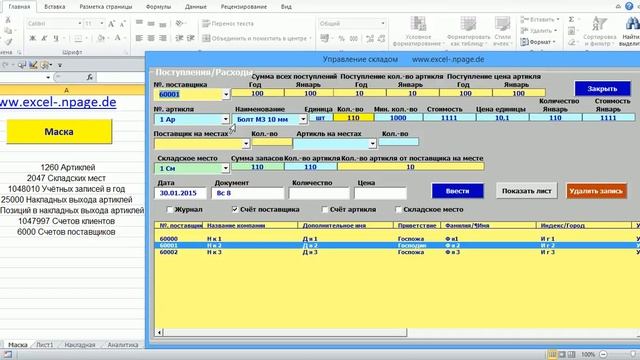Toggle bold (Ж) formatting in ribbon
640x360 pixels.
(32, 38)
